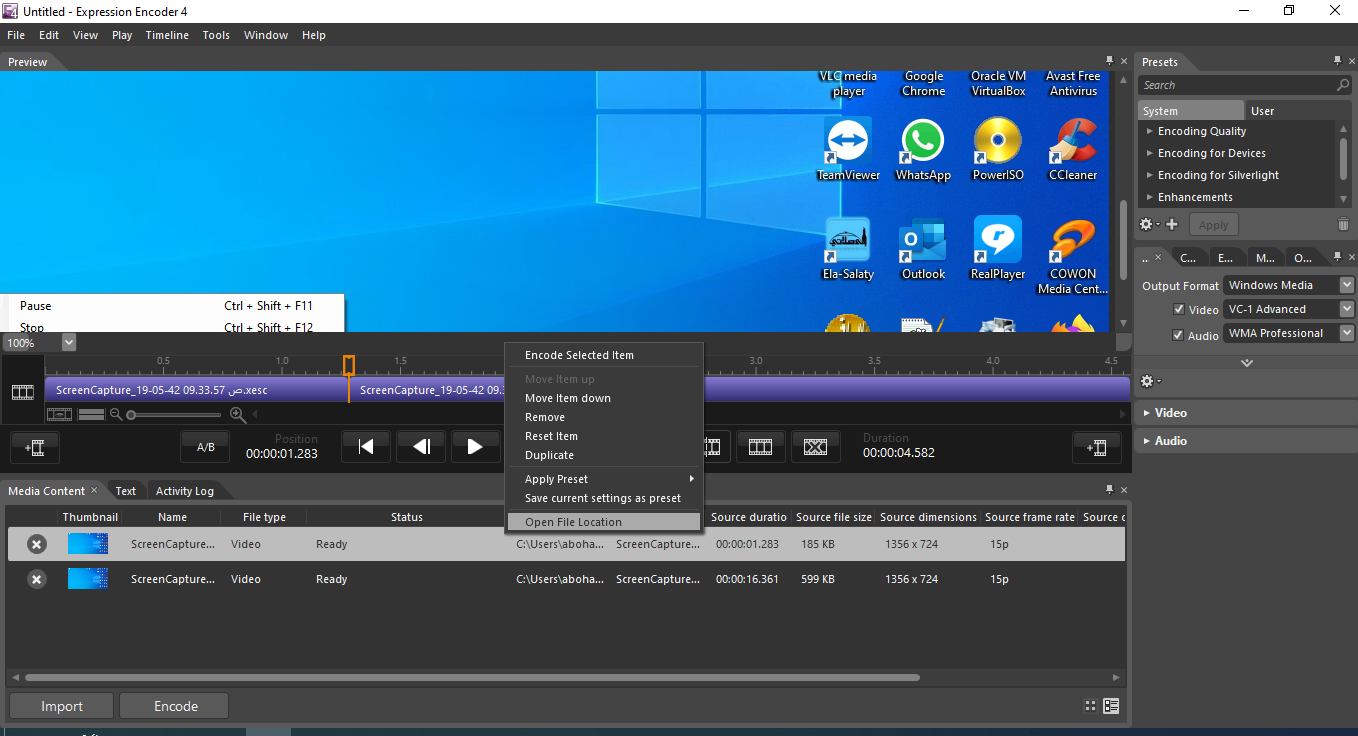Choose Encode Selected Item in context menu
The width and height of the screenshot is (1358, 736).
[604, 355]
